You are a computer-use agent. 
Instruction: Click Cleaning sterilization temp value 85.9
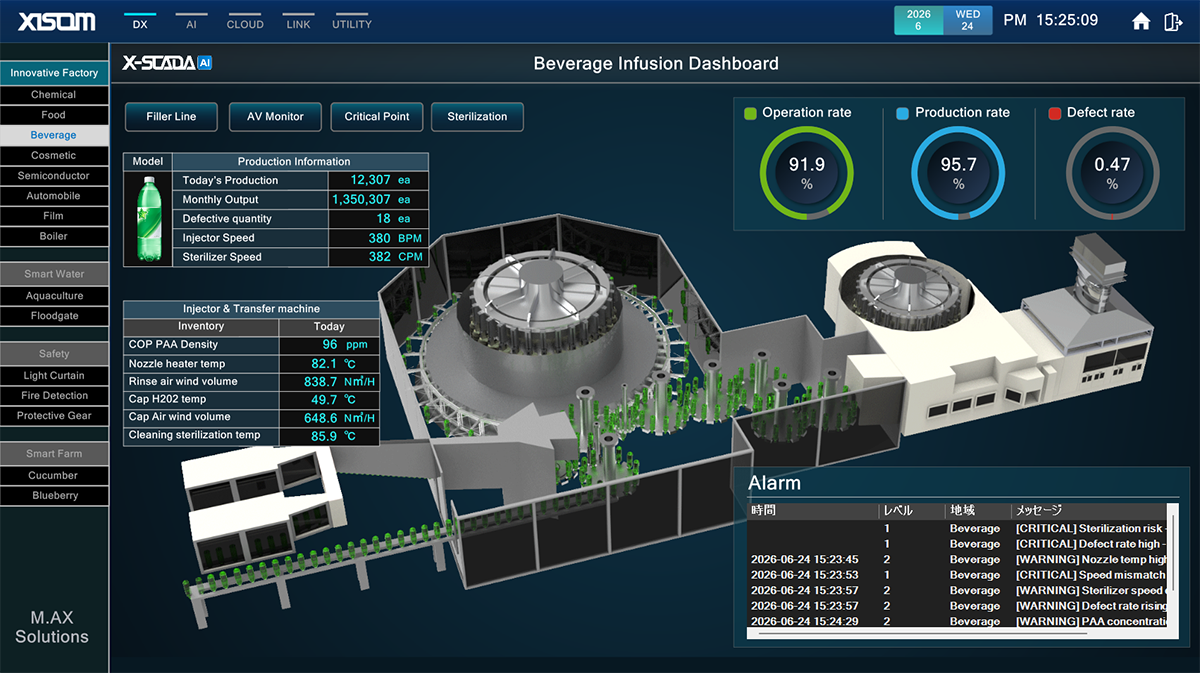324,436
